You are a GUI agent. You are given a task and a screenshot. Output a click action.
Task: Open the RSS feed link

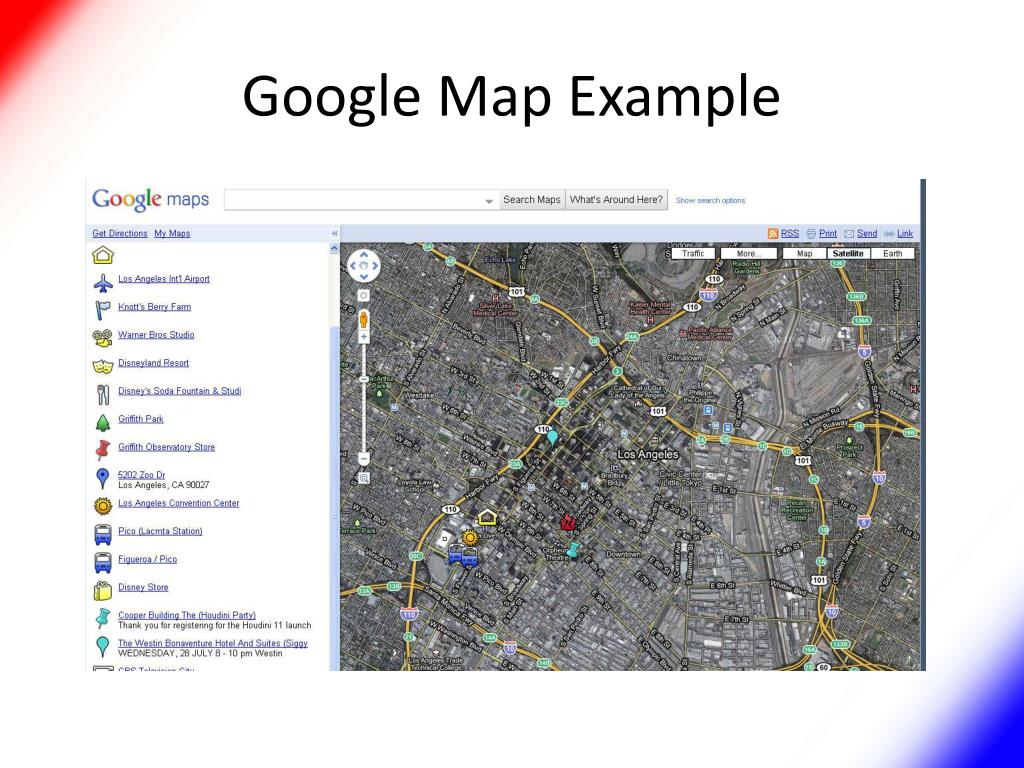(x=790, y=233)
